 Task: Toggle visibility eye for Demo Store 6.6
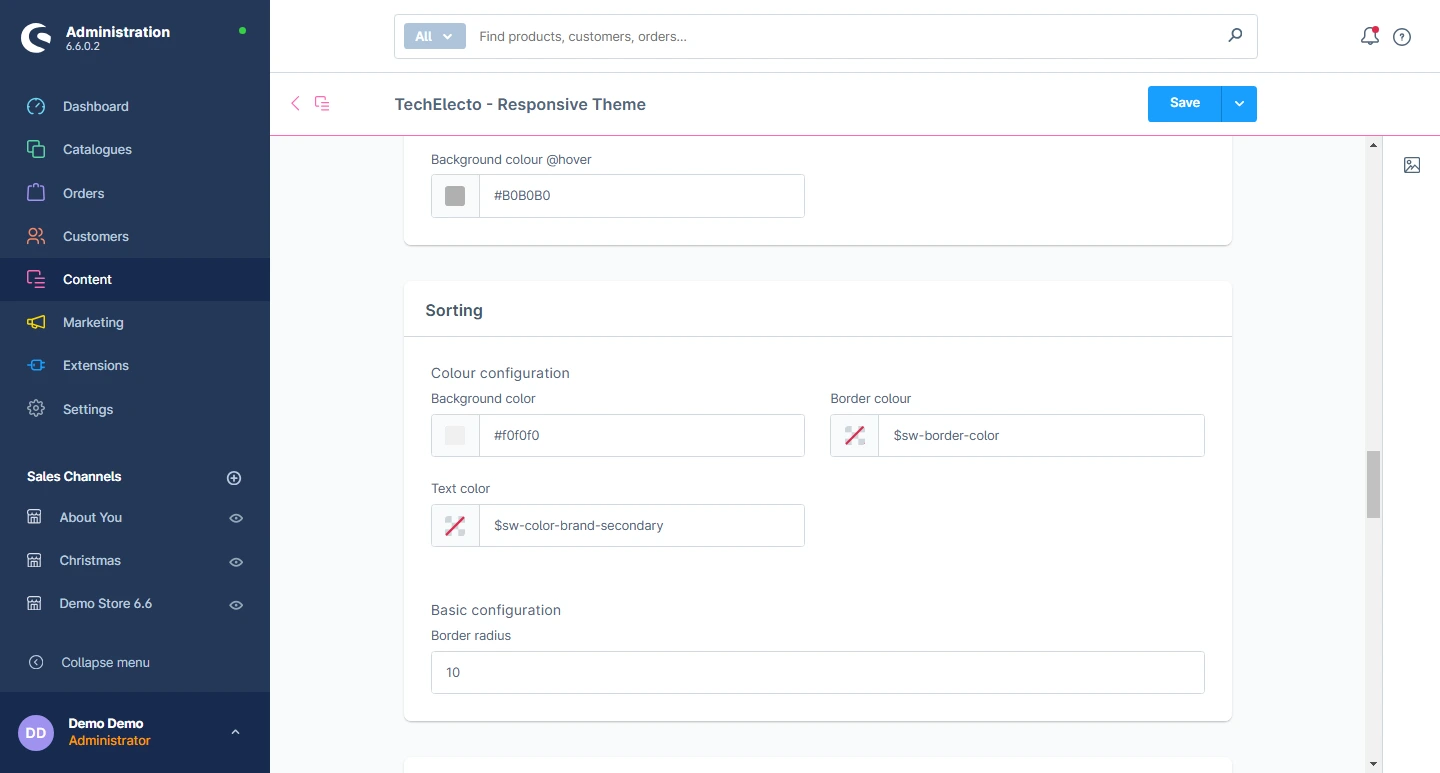[x=236, y=605]
